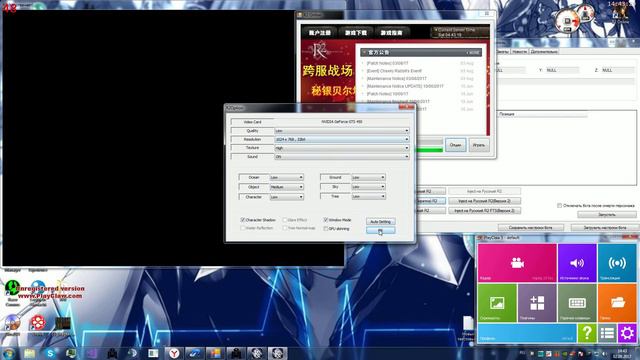Open the 账户注册 launcher tab
This screenshot has width=640, height=360.
319,33
